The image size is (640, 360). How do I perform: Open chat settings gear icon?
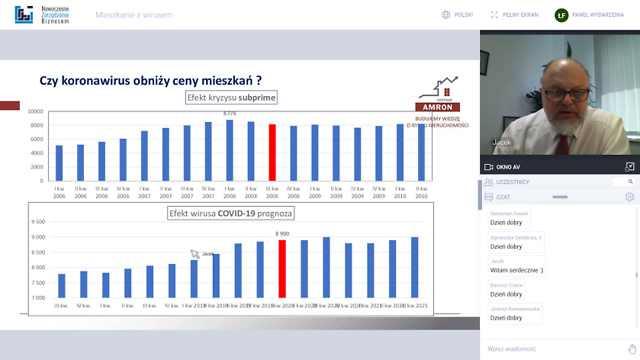pos(629,197)
